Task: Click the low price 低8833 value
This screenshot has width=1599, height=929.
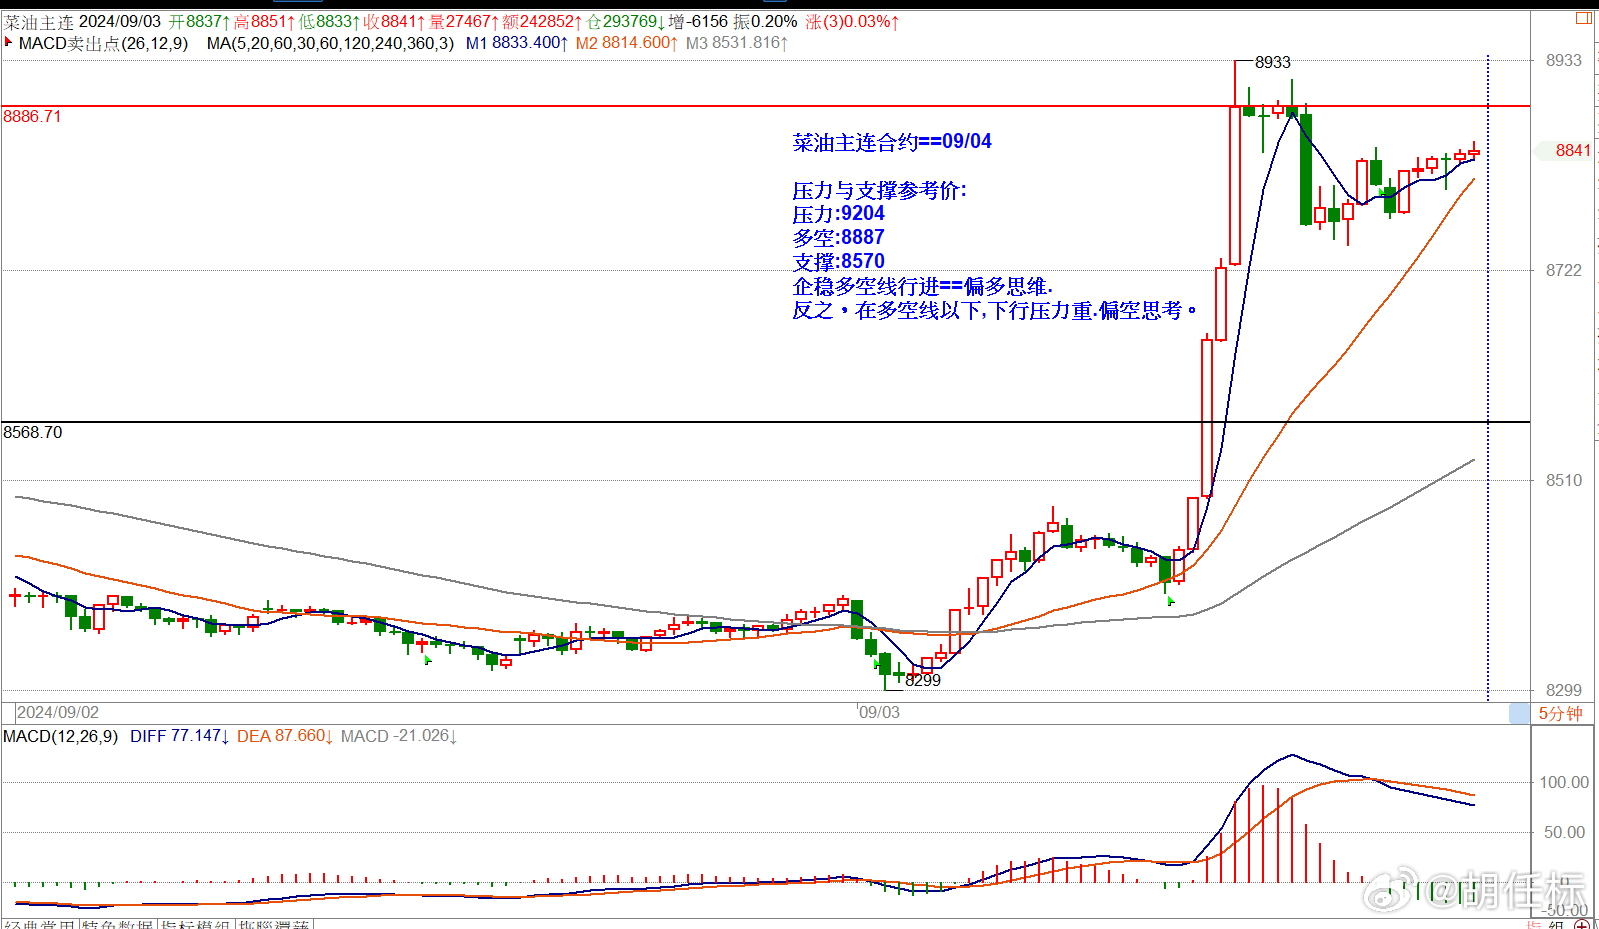Action: pyautogui.click(x=329, y=21)
